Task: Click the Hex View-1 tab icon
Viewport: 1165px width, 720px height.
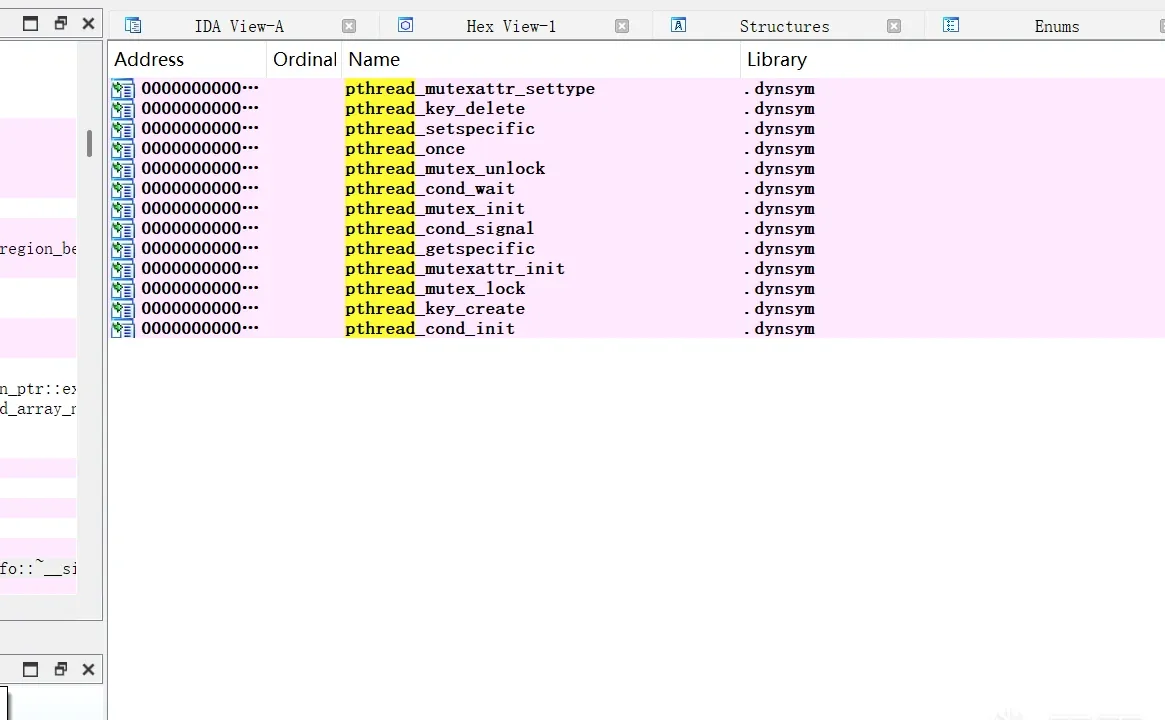Action: click(405, 25)
